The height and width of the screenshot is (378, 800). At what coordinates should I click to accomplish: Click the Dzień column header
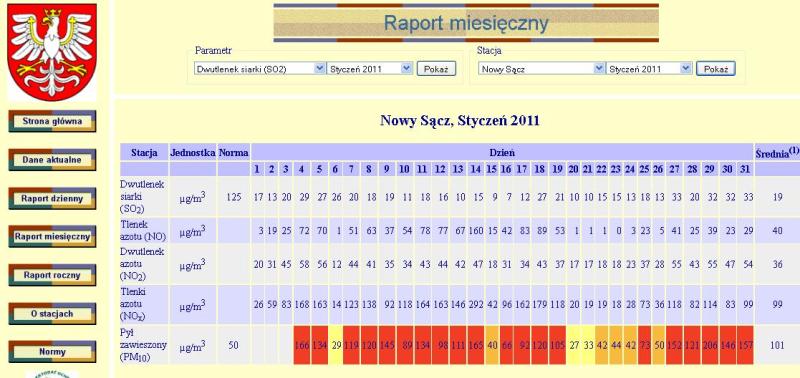pyautogui.click(x=503, y=152)
